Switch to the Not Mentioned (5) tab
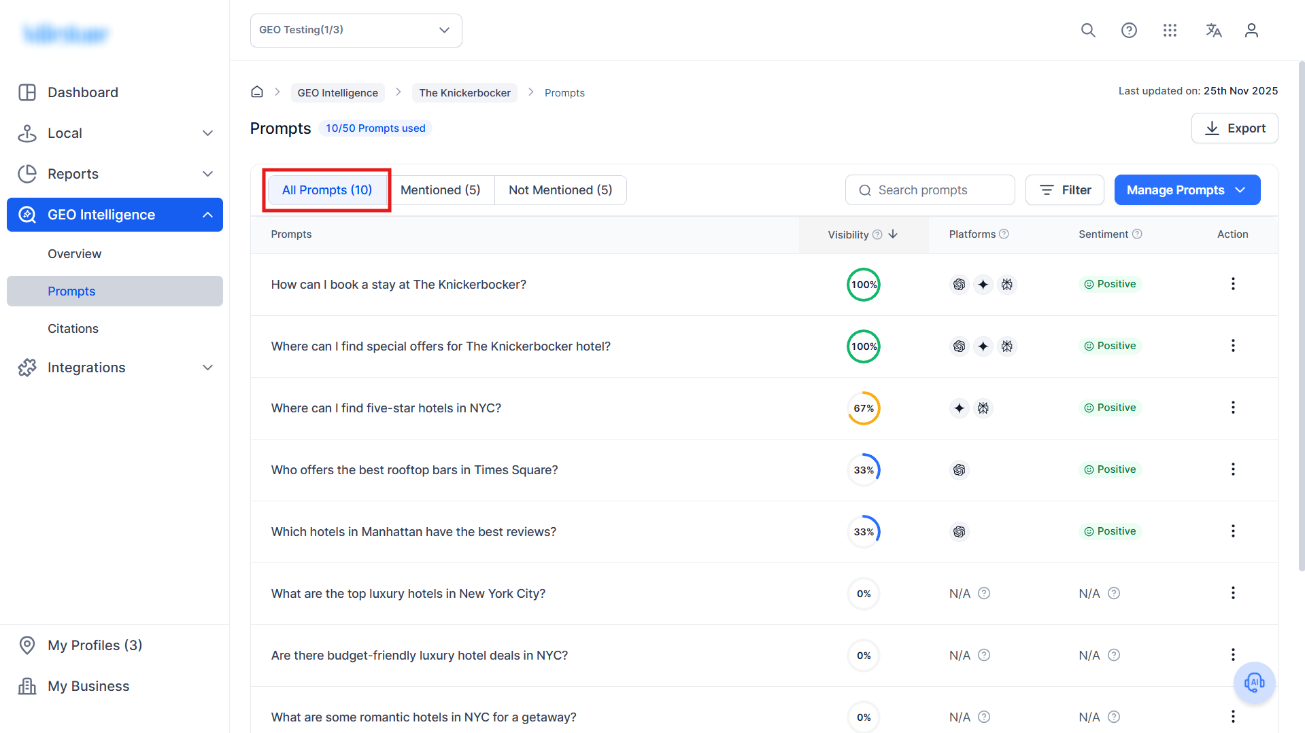 pyautogui.click(x=560, y=190)
